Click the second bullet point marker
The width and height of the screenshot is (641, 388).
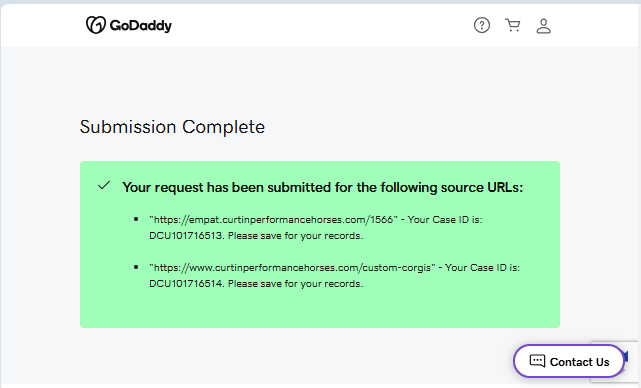[136, 268]
